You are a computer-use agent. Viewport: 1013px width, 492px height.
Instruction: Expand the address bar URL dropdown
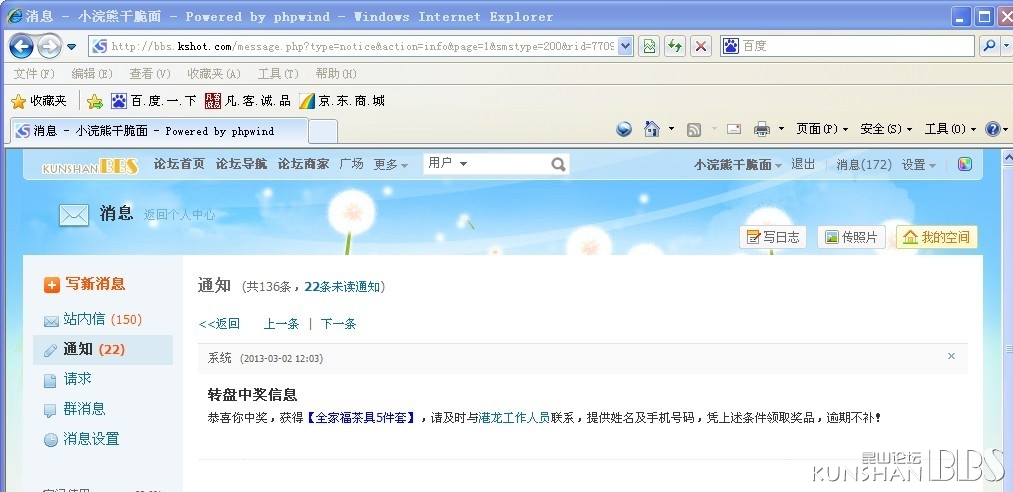(x=626, y=46)
